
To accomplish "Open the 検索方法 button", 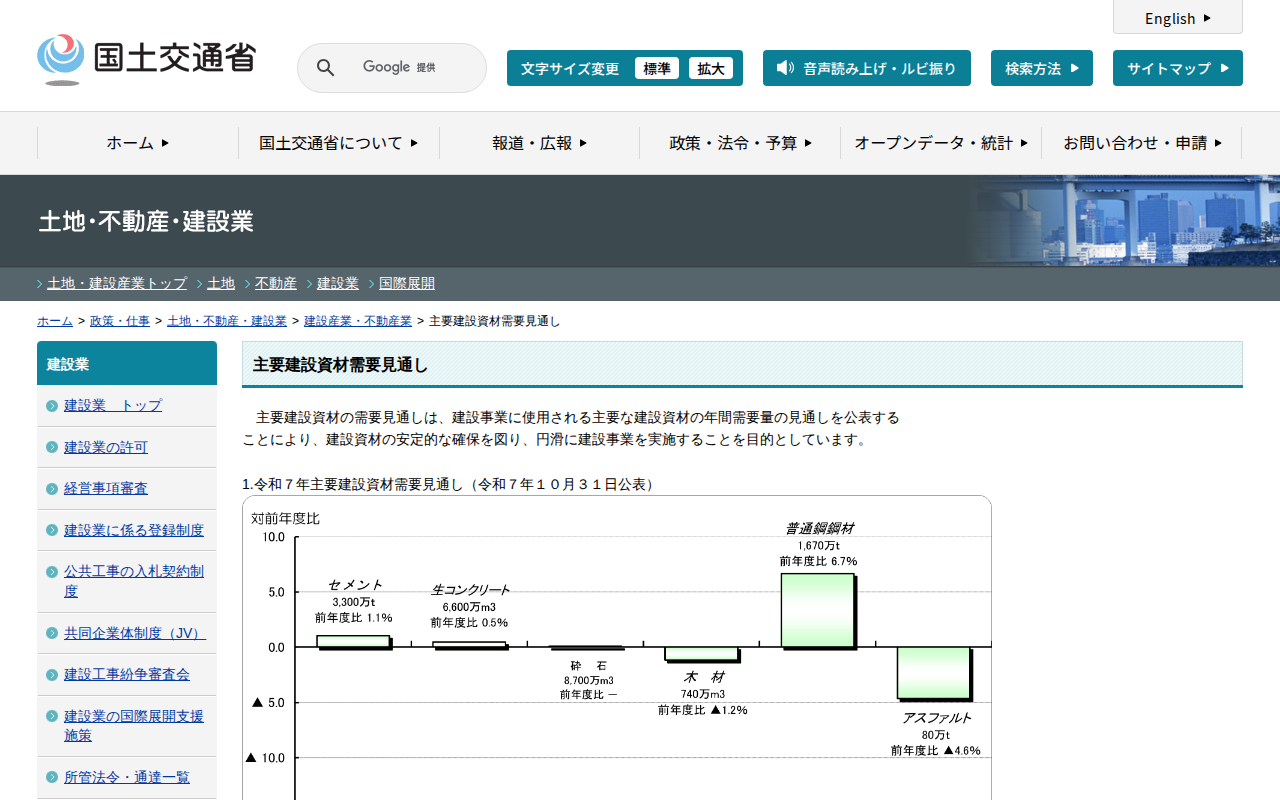I will (x=1041, y=68).
